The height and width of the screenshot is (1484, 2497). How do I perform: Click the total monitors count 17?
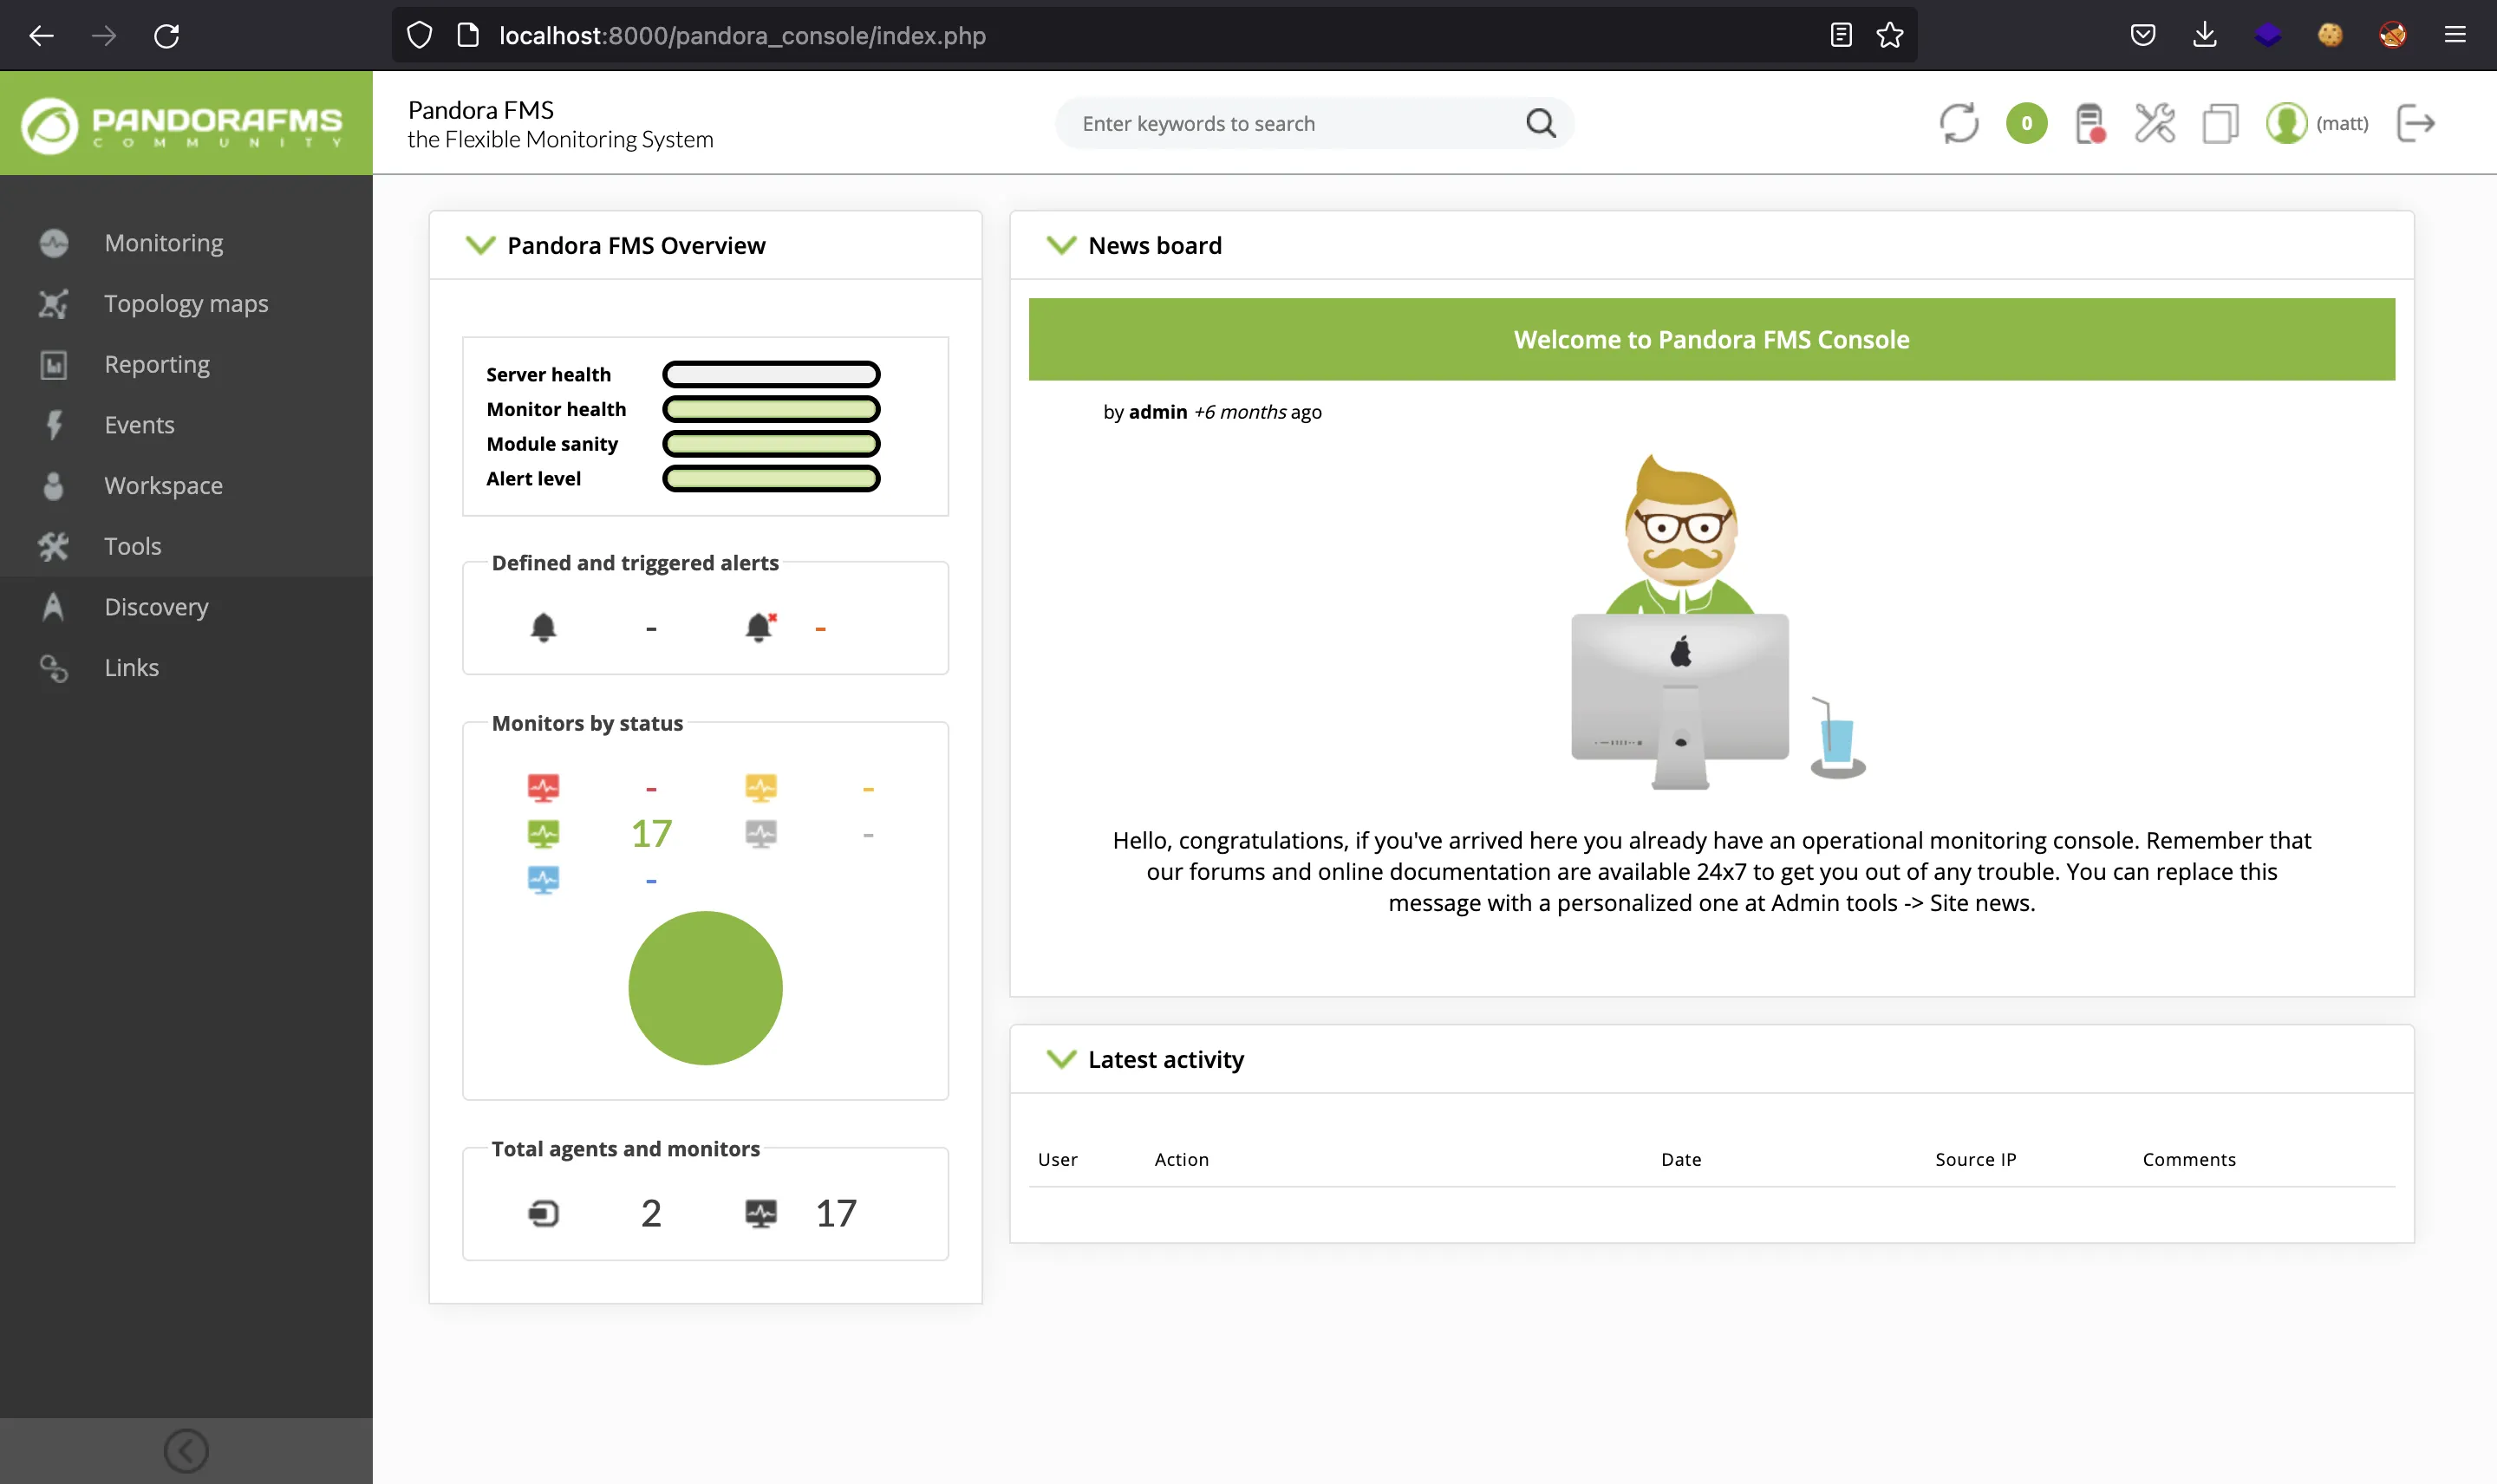tap(836, 1214)
